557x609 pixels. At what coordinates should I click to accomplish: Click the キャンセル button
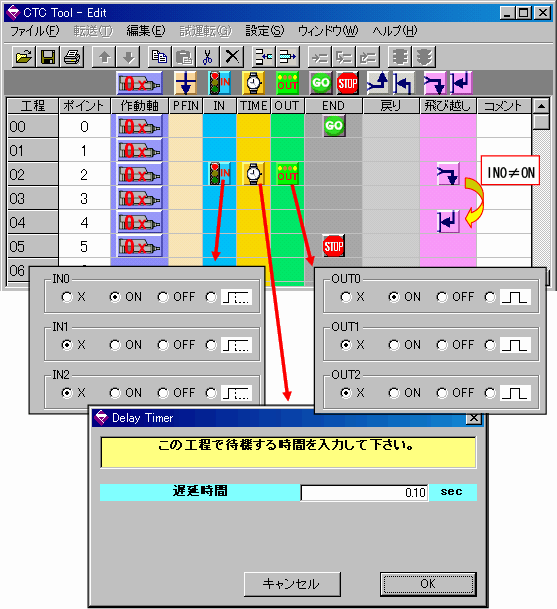[x=292, y=584]
